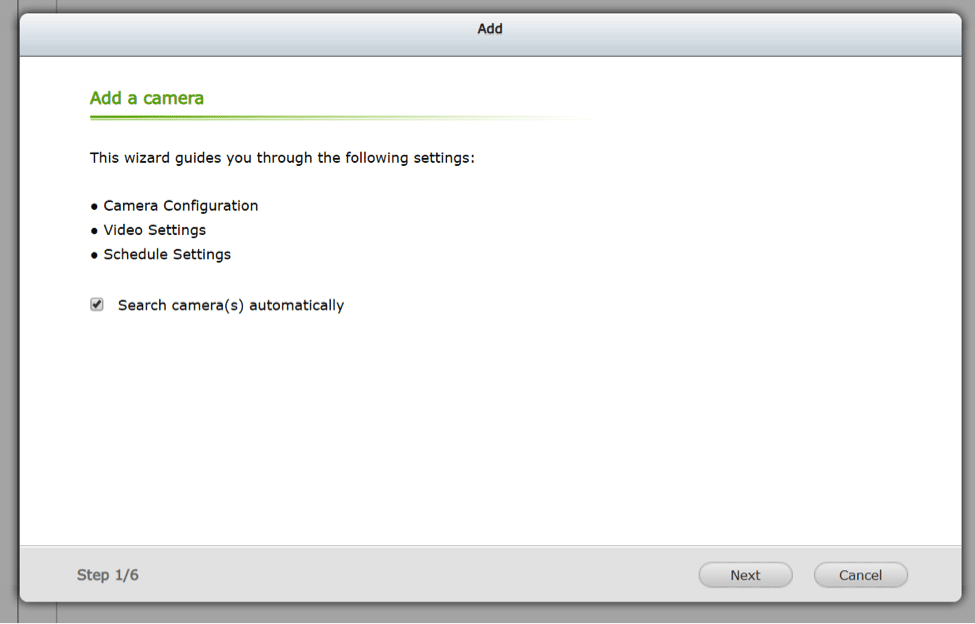This screenshot has height=624, width=975.
Task: Click the bullet dot beside Camera Configuration
Action: click(x=95, y=206)
